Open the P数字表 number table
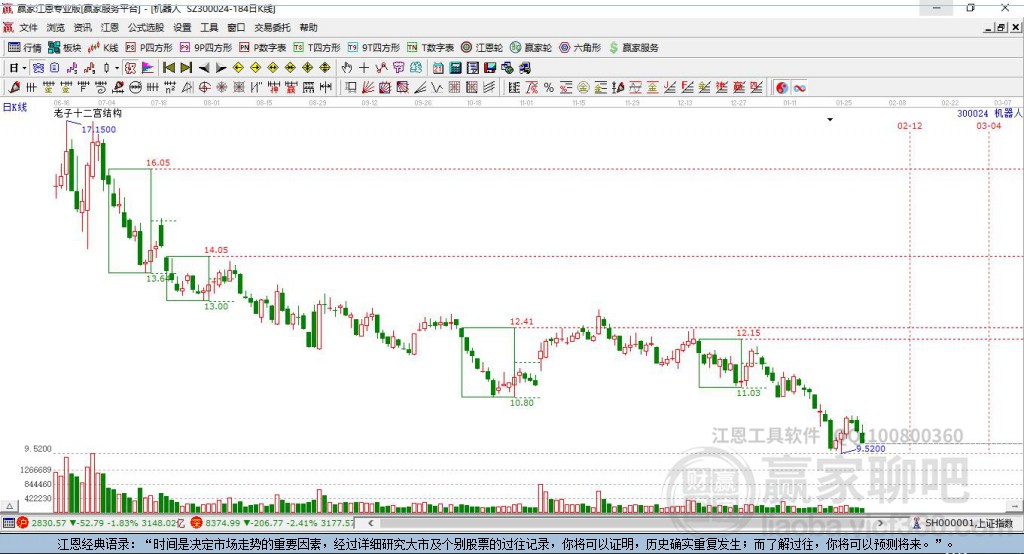 coord(262,48)
